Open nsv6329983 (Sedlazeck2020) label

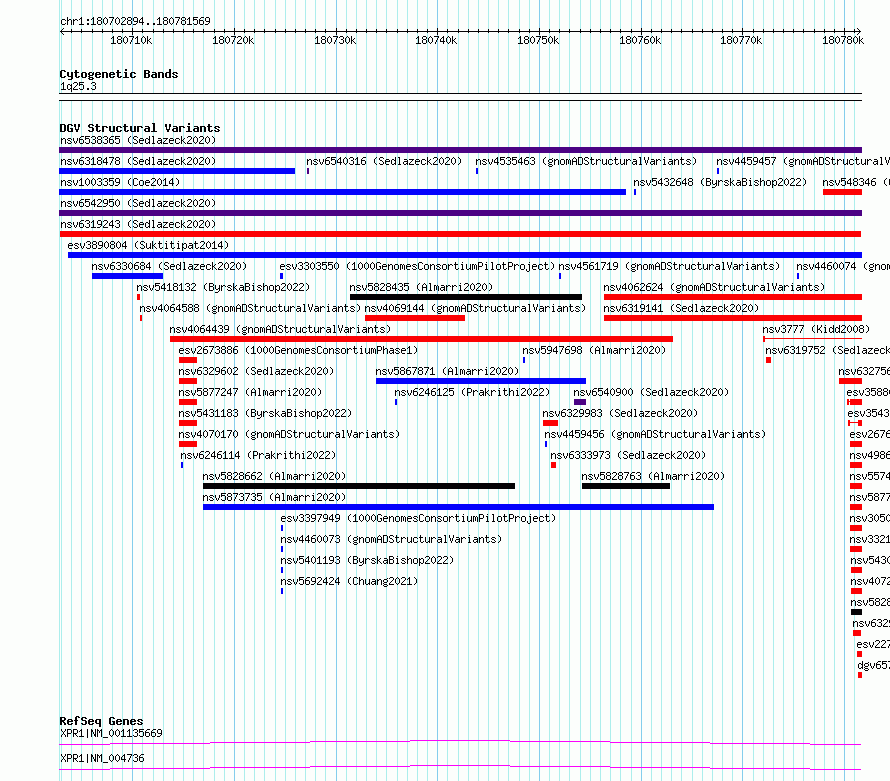point(620,413)
